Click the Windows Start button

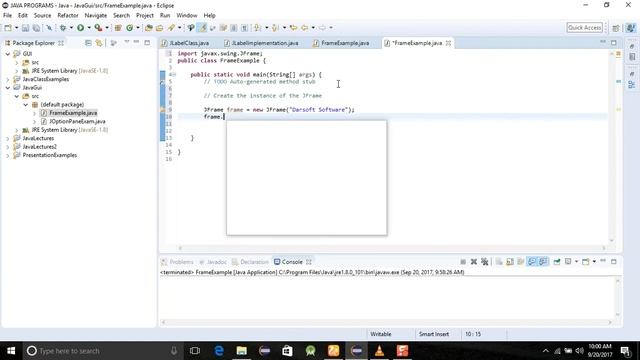click(11, 351)
